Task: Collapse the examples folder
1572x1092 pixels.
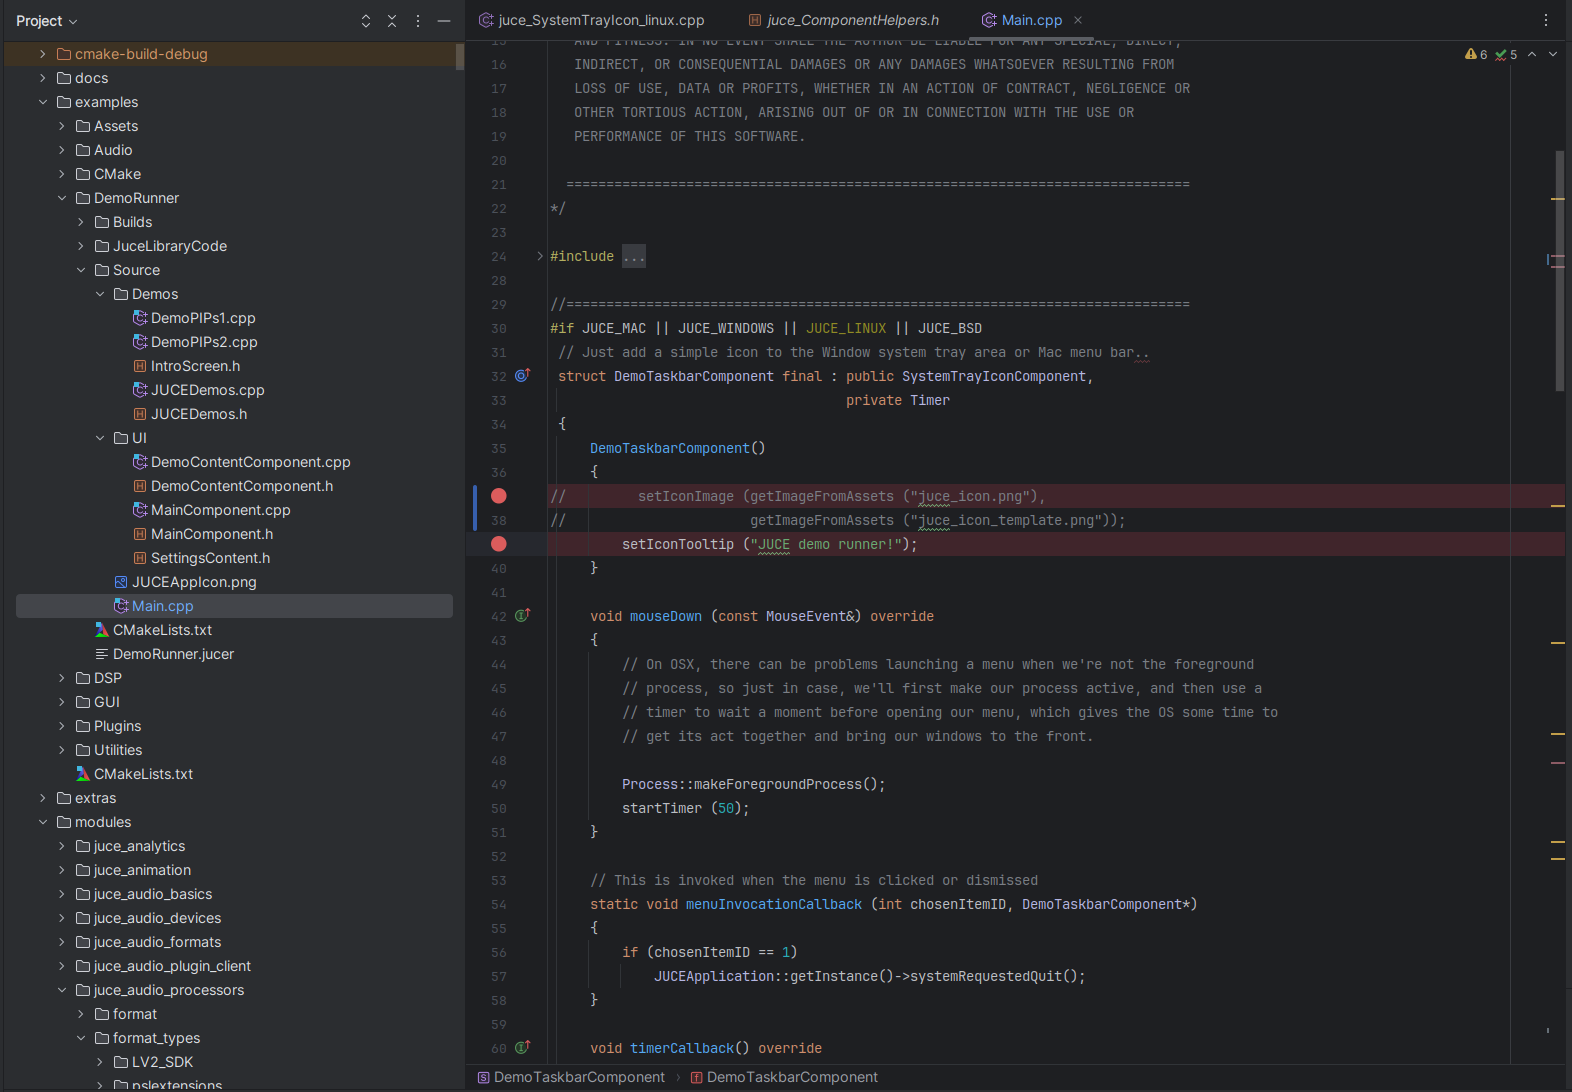Action: [43, 102]
